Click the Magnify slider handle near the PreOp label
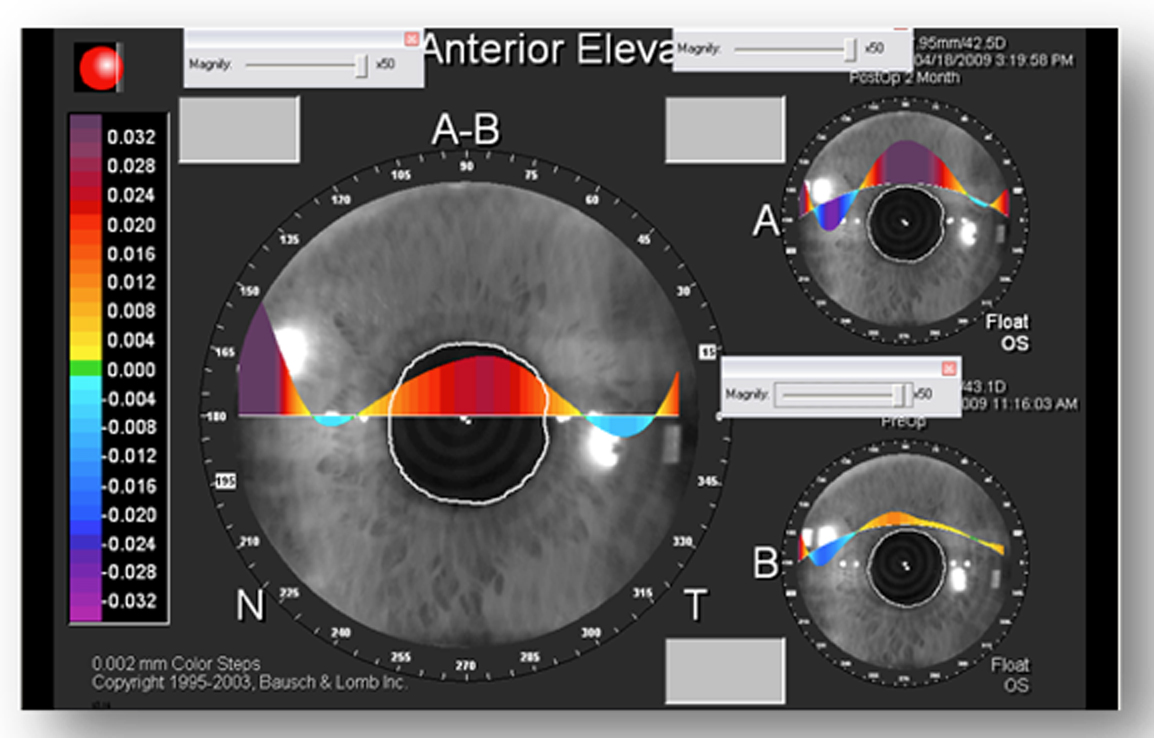This screenshot has height=738, width=1154. [902, 394]
